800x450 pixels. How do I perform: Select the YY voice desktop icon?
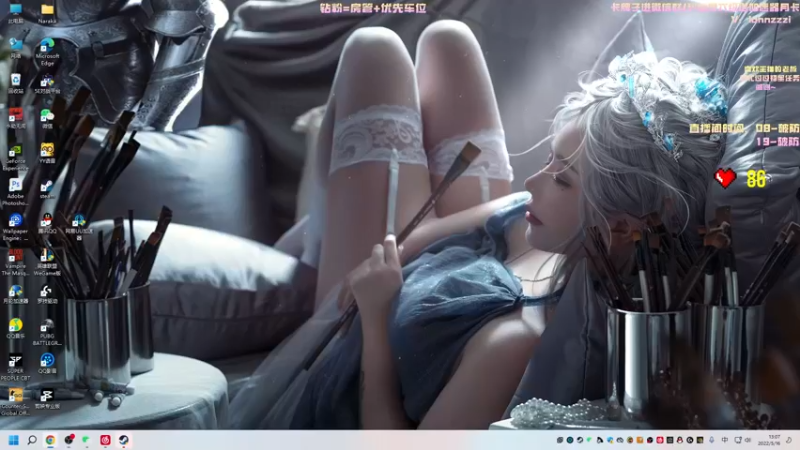[47, 153]
